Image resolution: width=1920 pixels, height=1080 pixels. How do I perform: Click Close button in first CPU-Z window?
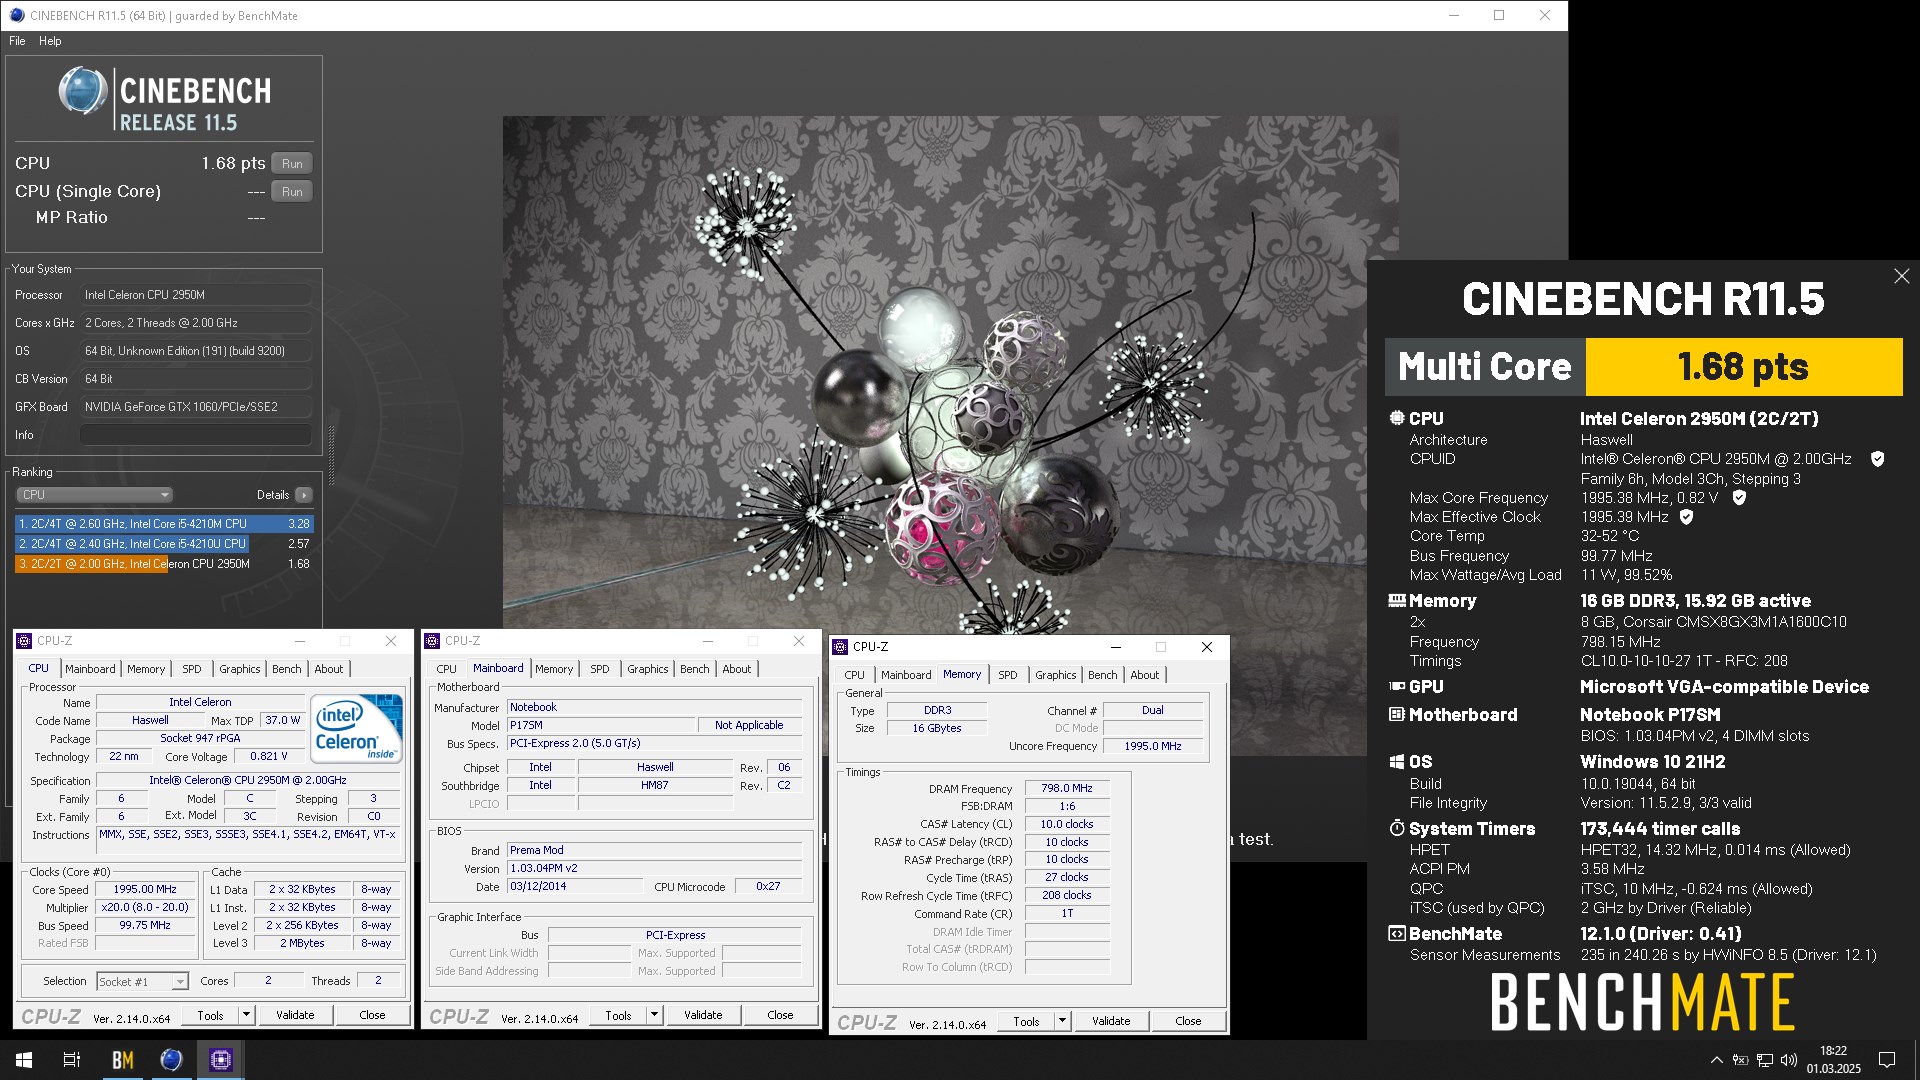(372, 1015)
